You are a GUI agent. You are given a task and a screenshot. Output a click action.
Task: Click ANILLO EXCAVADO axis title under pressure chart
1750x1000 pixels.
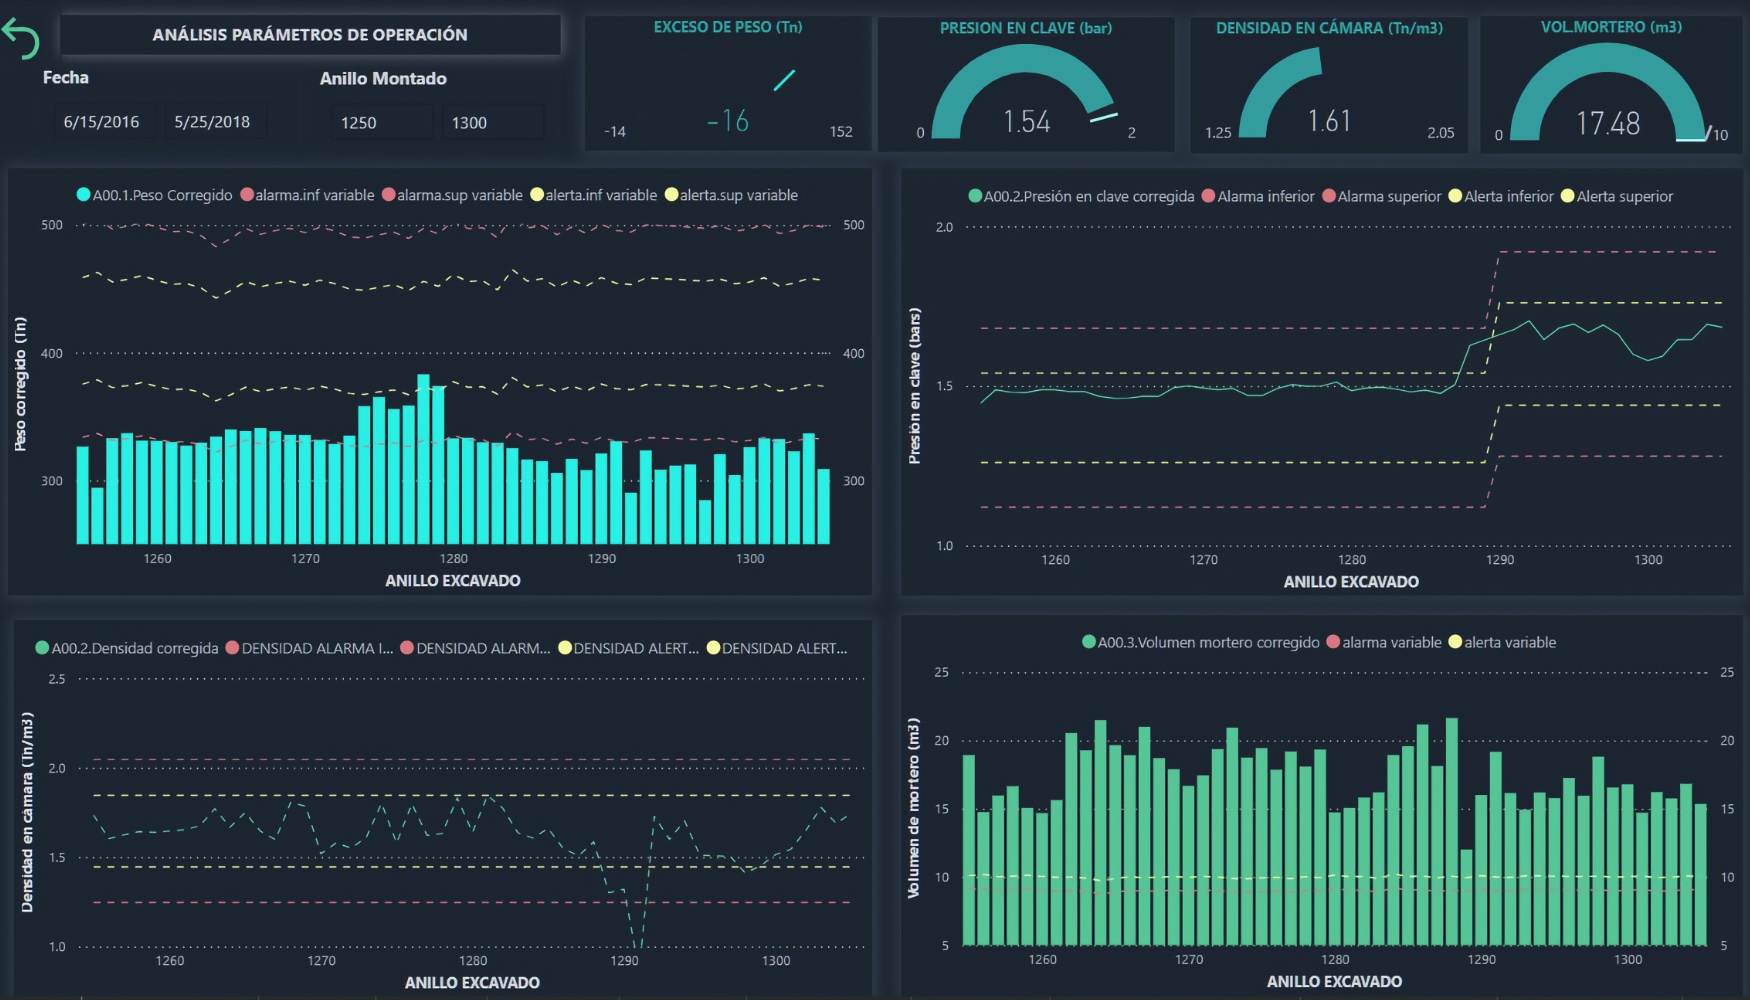click(1351, 581)
